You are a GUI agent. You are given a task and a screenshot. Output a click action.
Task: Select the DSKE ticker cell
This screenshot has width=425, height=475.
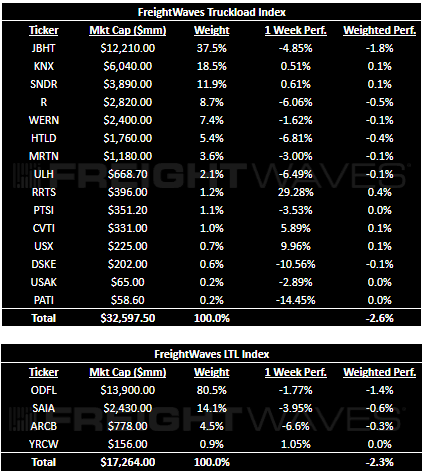click(x=44, y=264)
